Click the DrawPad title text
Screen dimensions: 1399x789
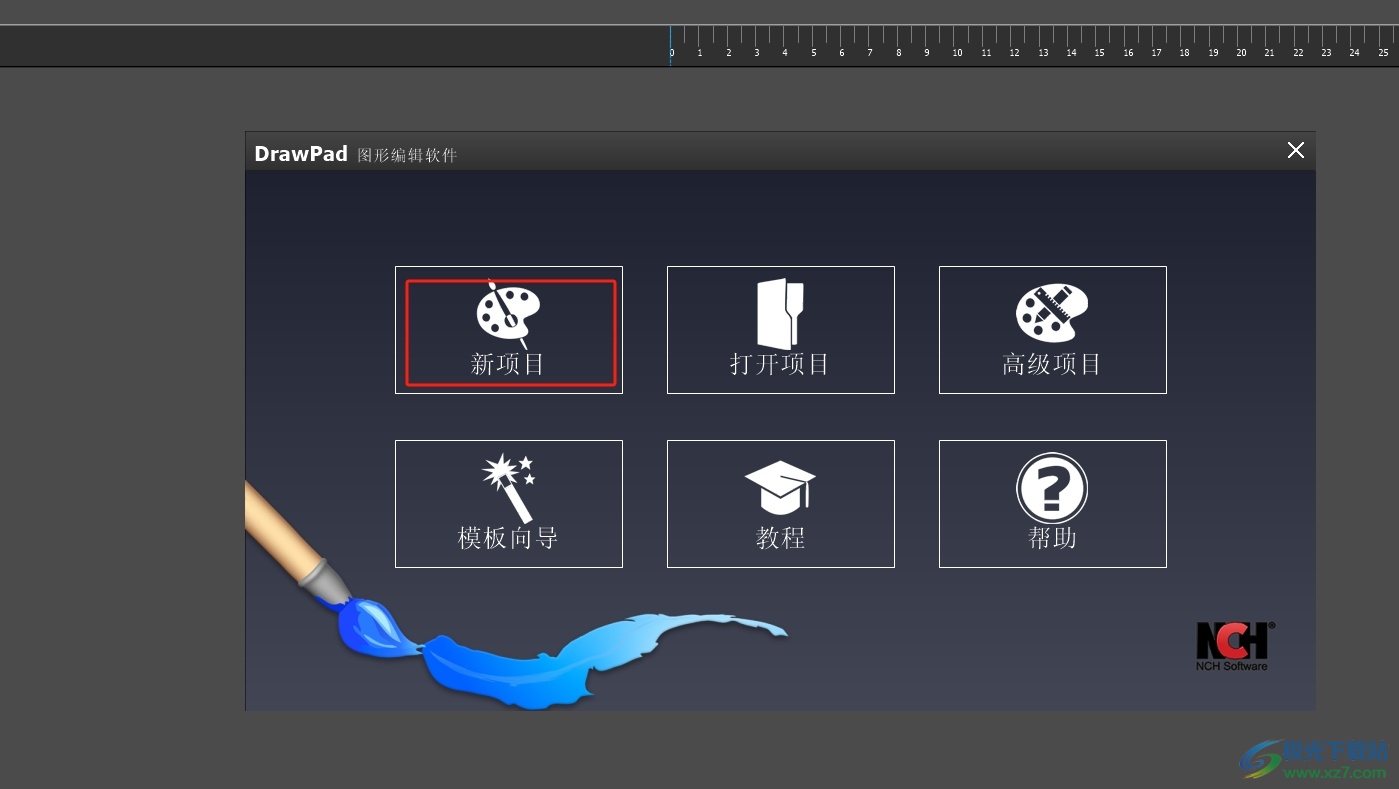tap(301, 154)
